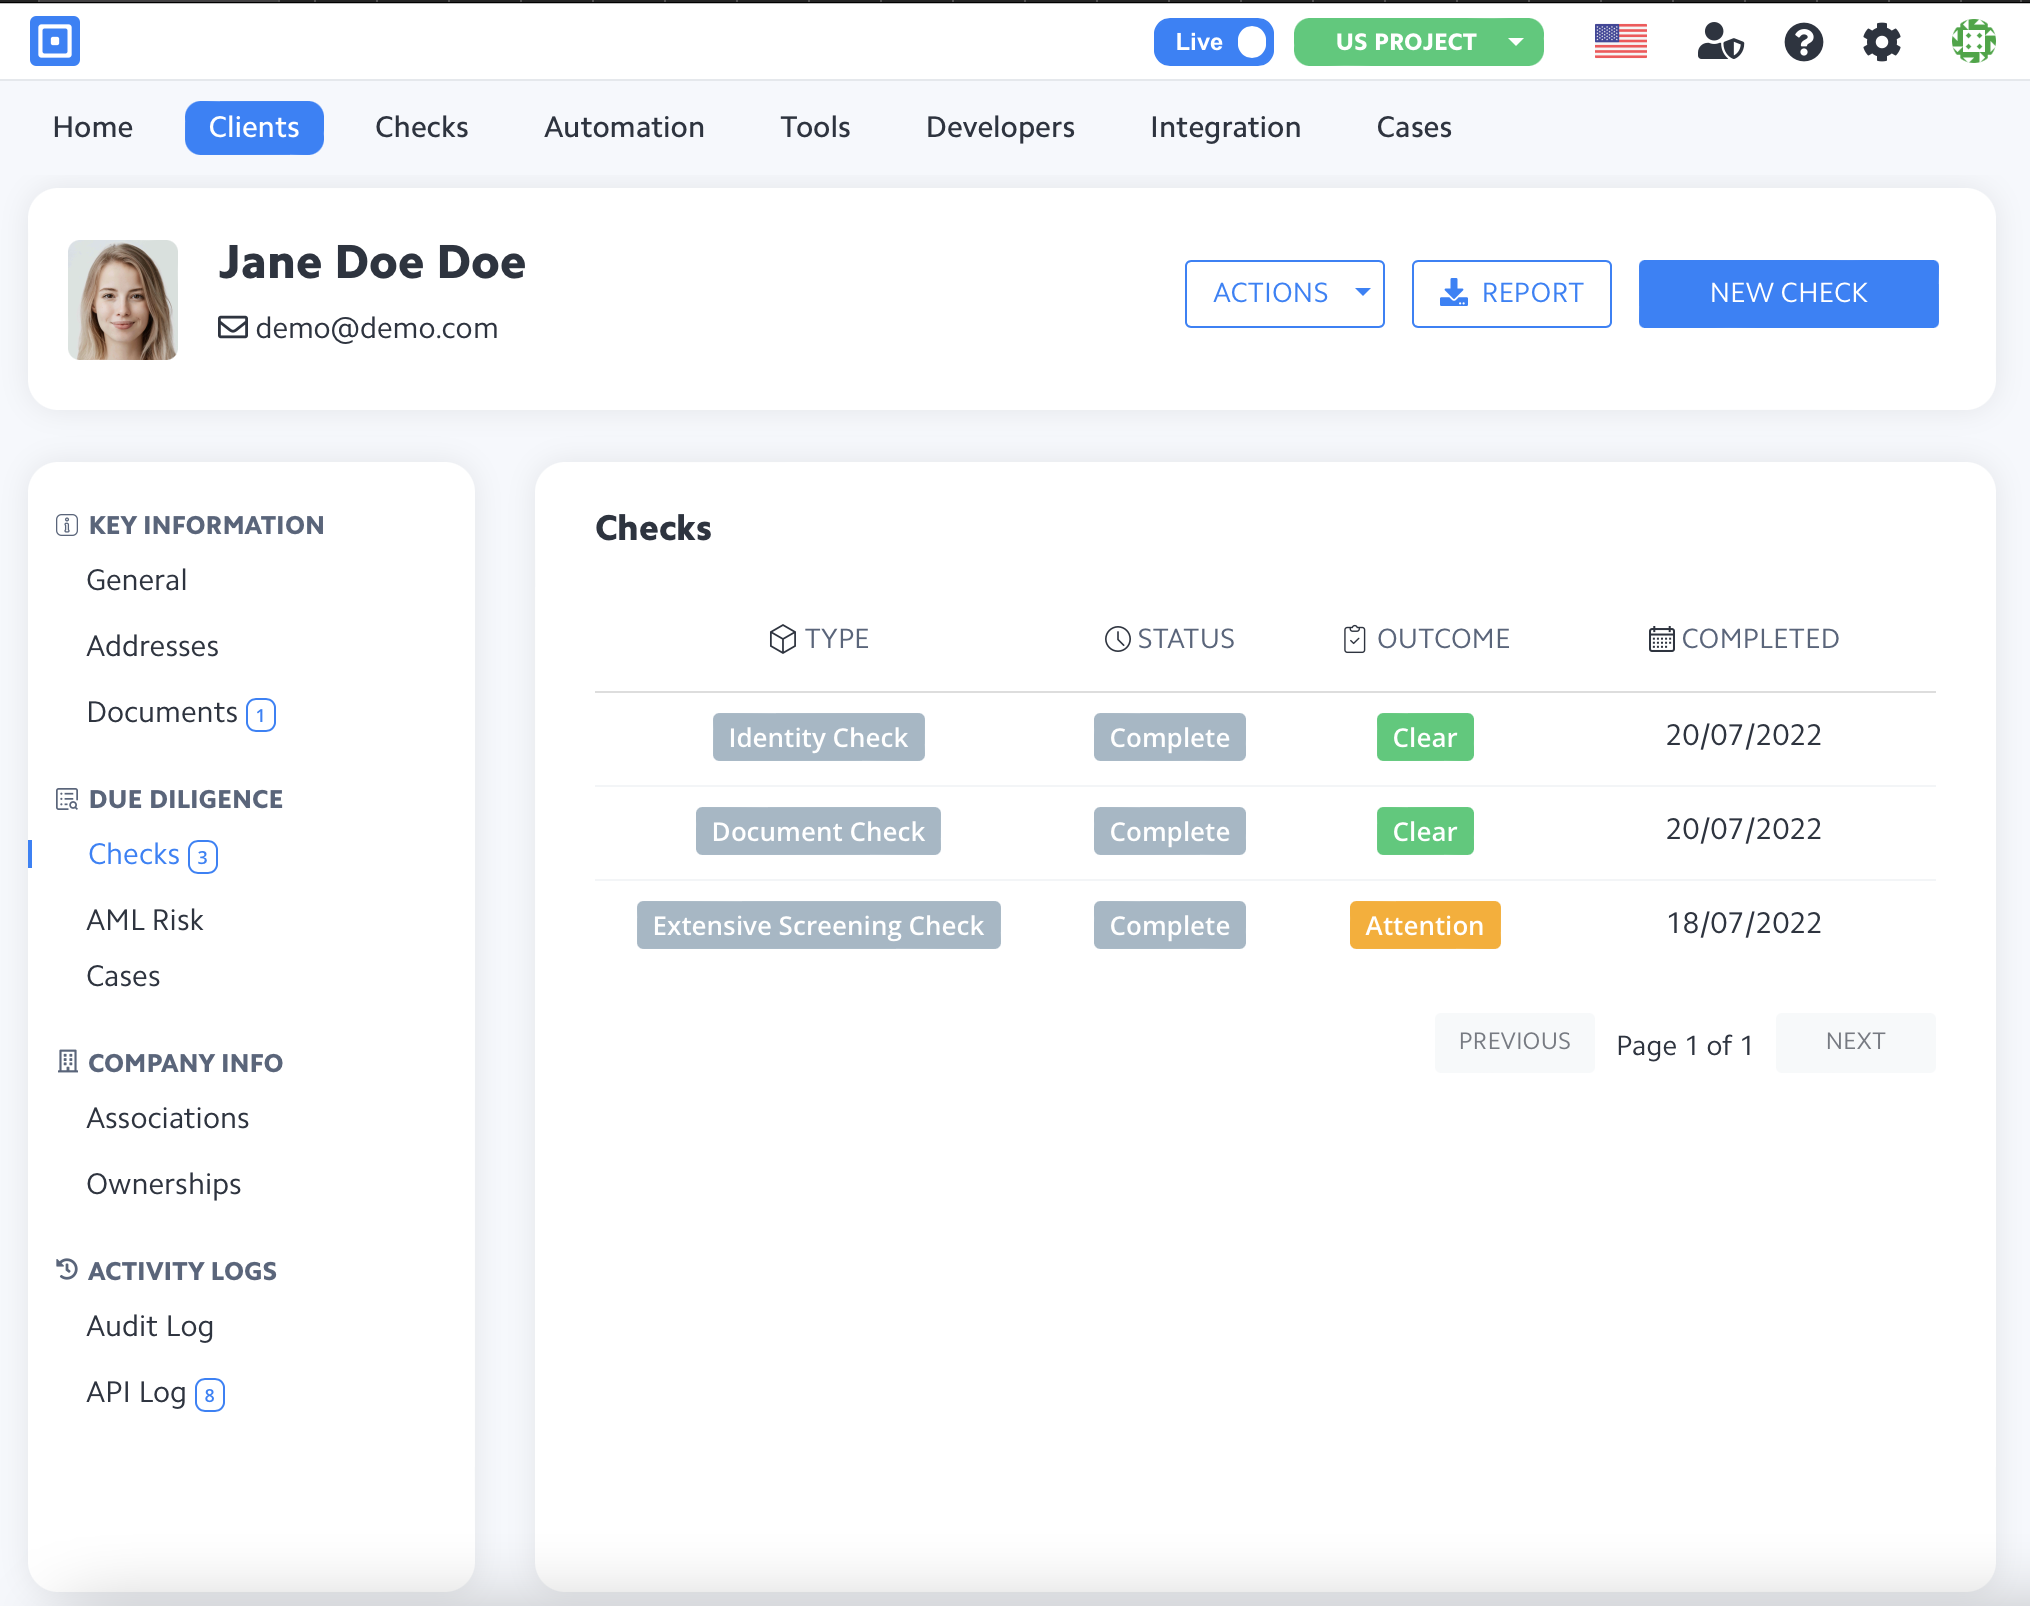
Task: Toggle the Live mode switch
Action: point(1213,42)
